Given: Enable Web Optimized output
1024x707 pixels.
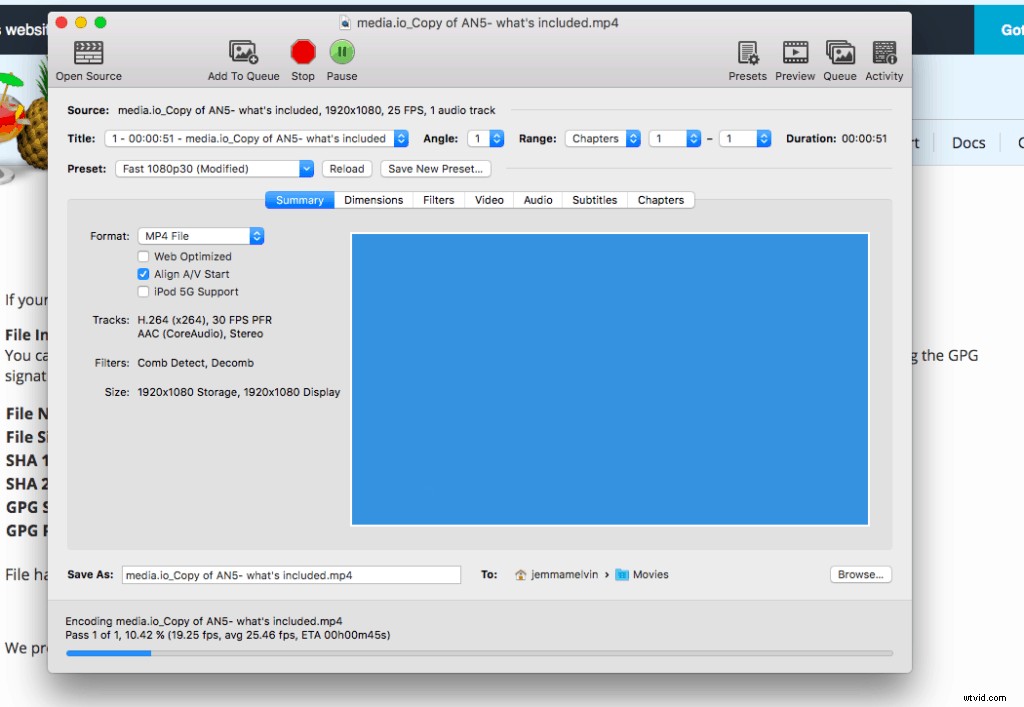Looking at the screenshot, I should 143,256.
